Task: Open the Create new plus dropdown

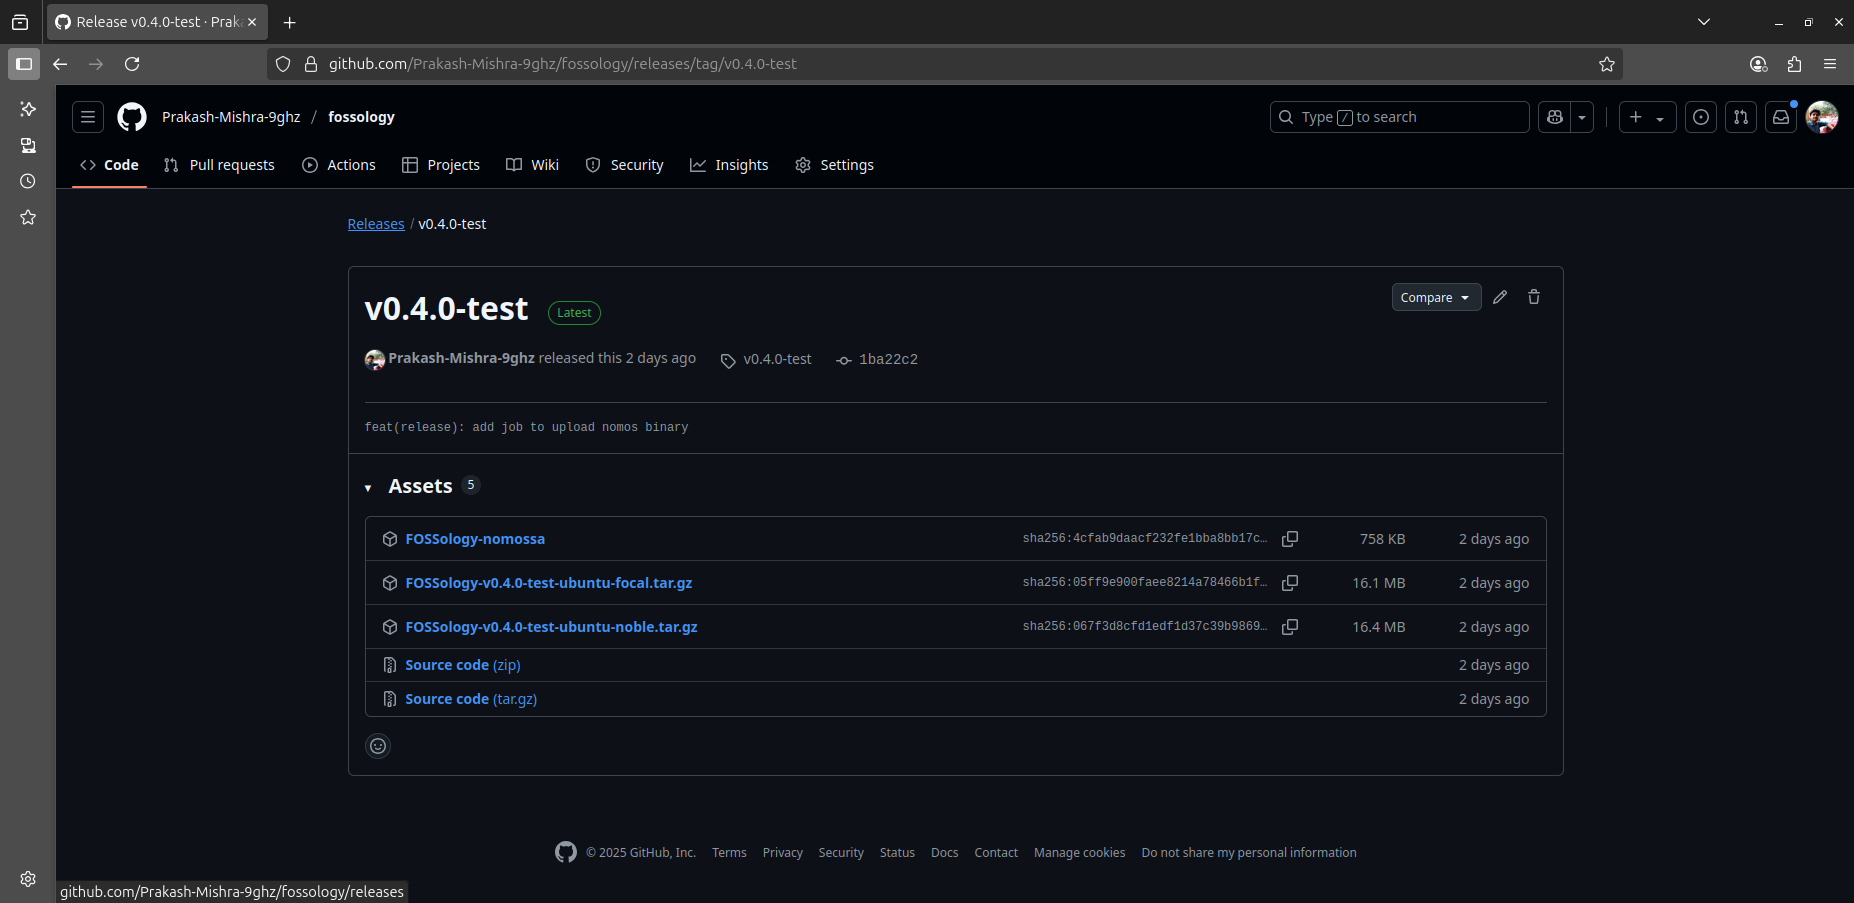Action: [1647, 117]
